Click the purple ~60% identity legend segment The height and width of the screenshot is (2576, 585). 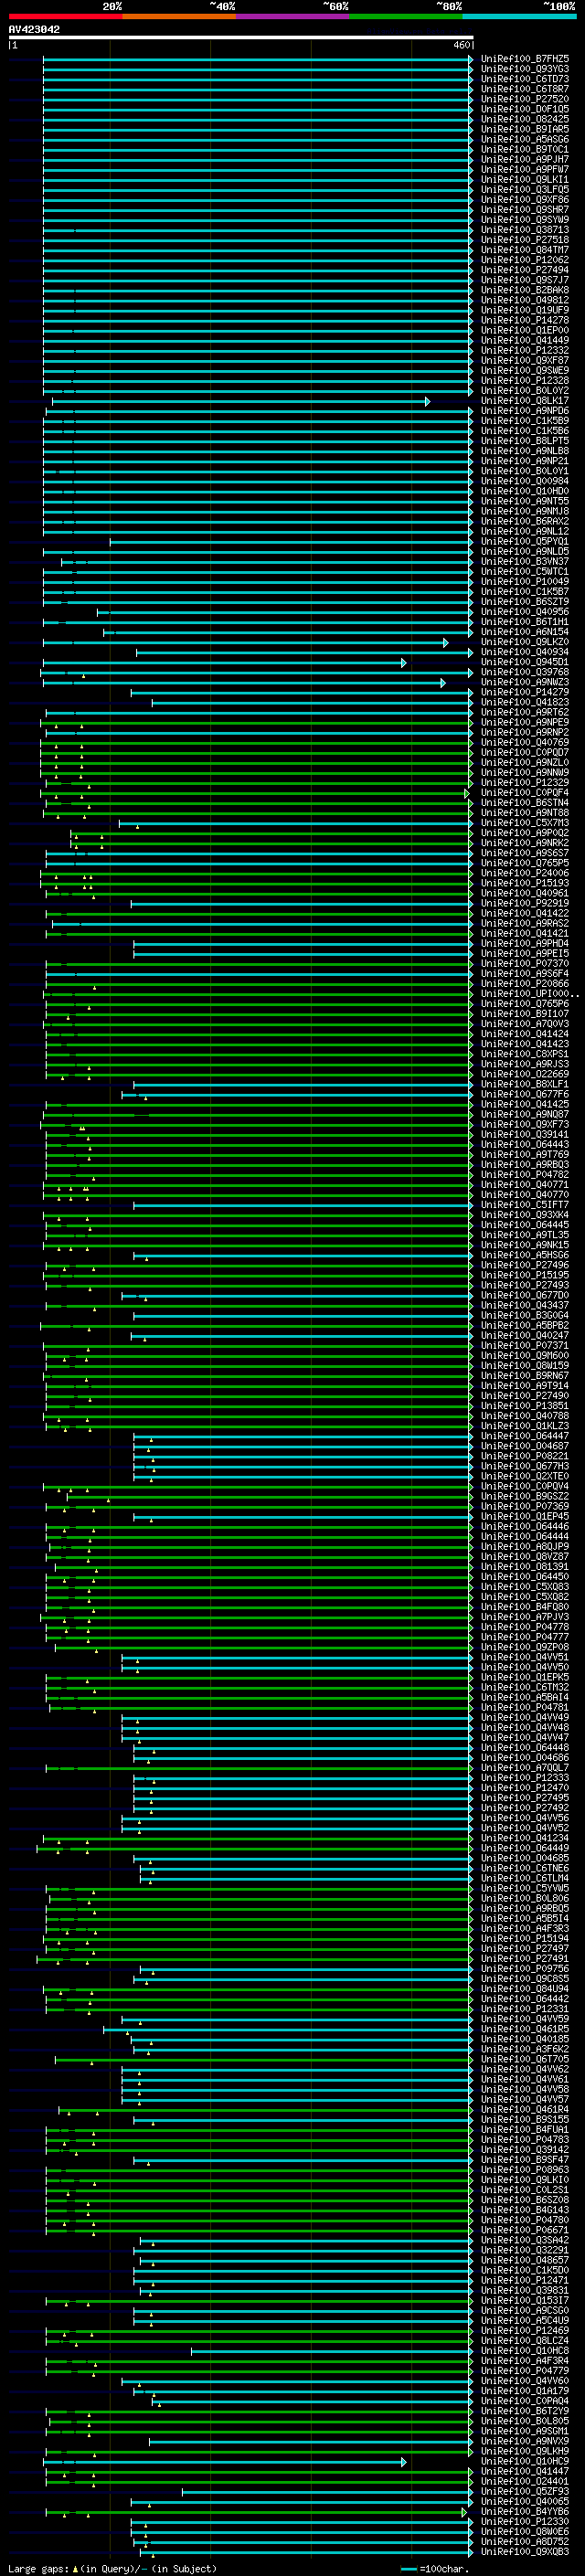(x=293, y=16)
